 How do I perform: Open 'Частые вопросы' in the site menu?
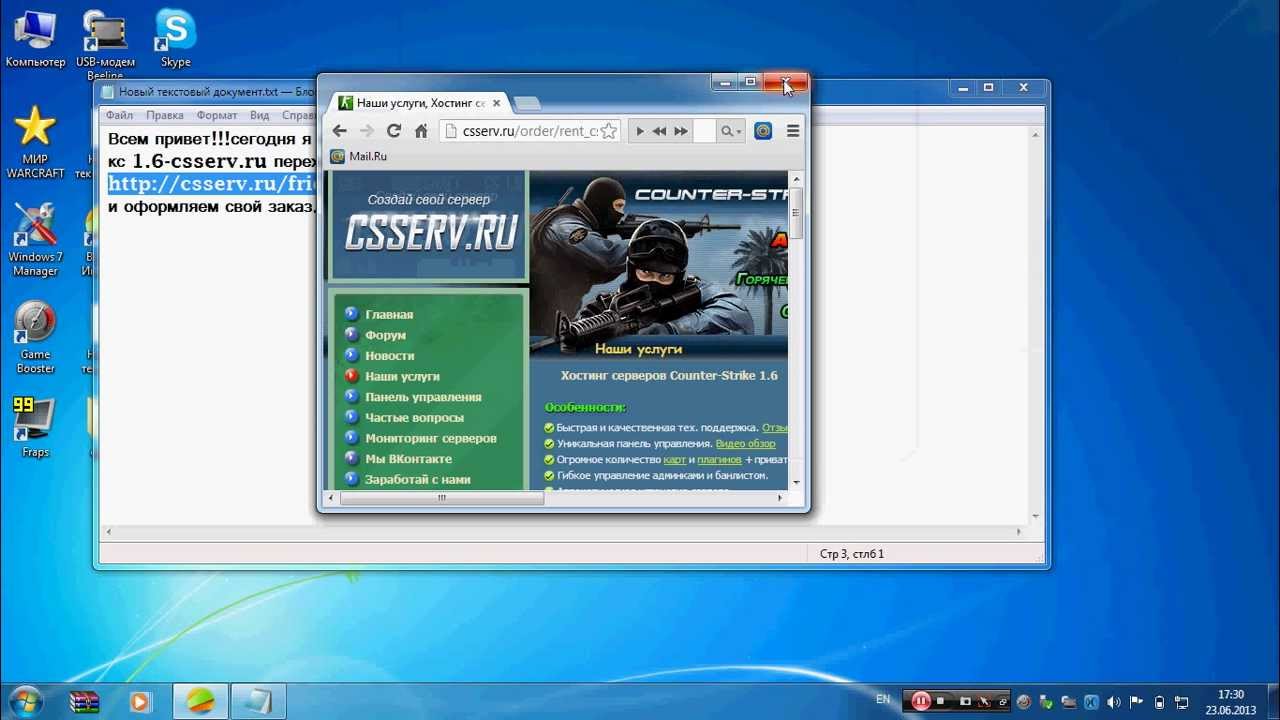coord(414,417)
